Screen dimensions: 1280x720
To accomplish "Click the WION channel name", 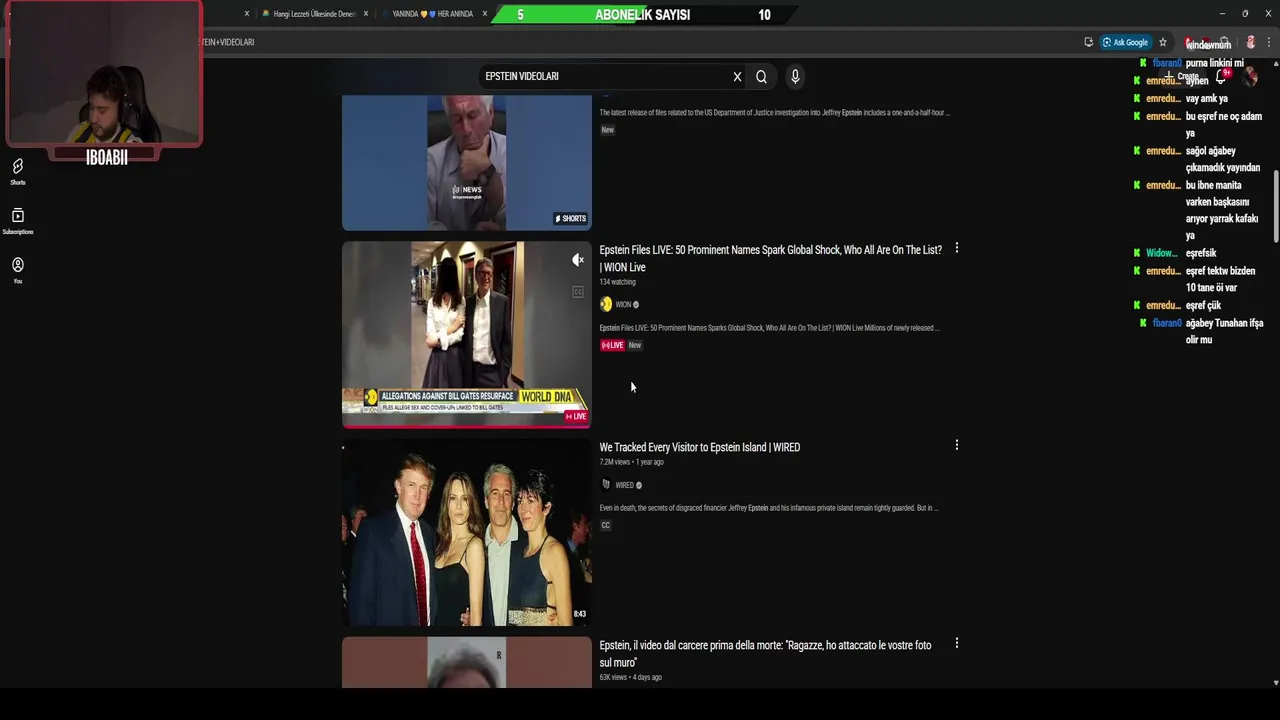I will 623,305.
